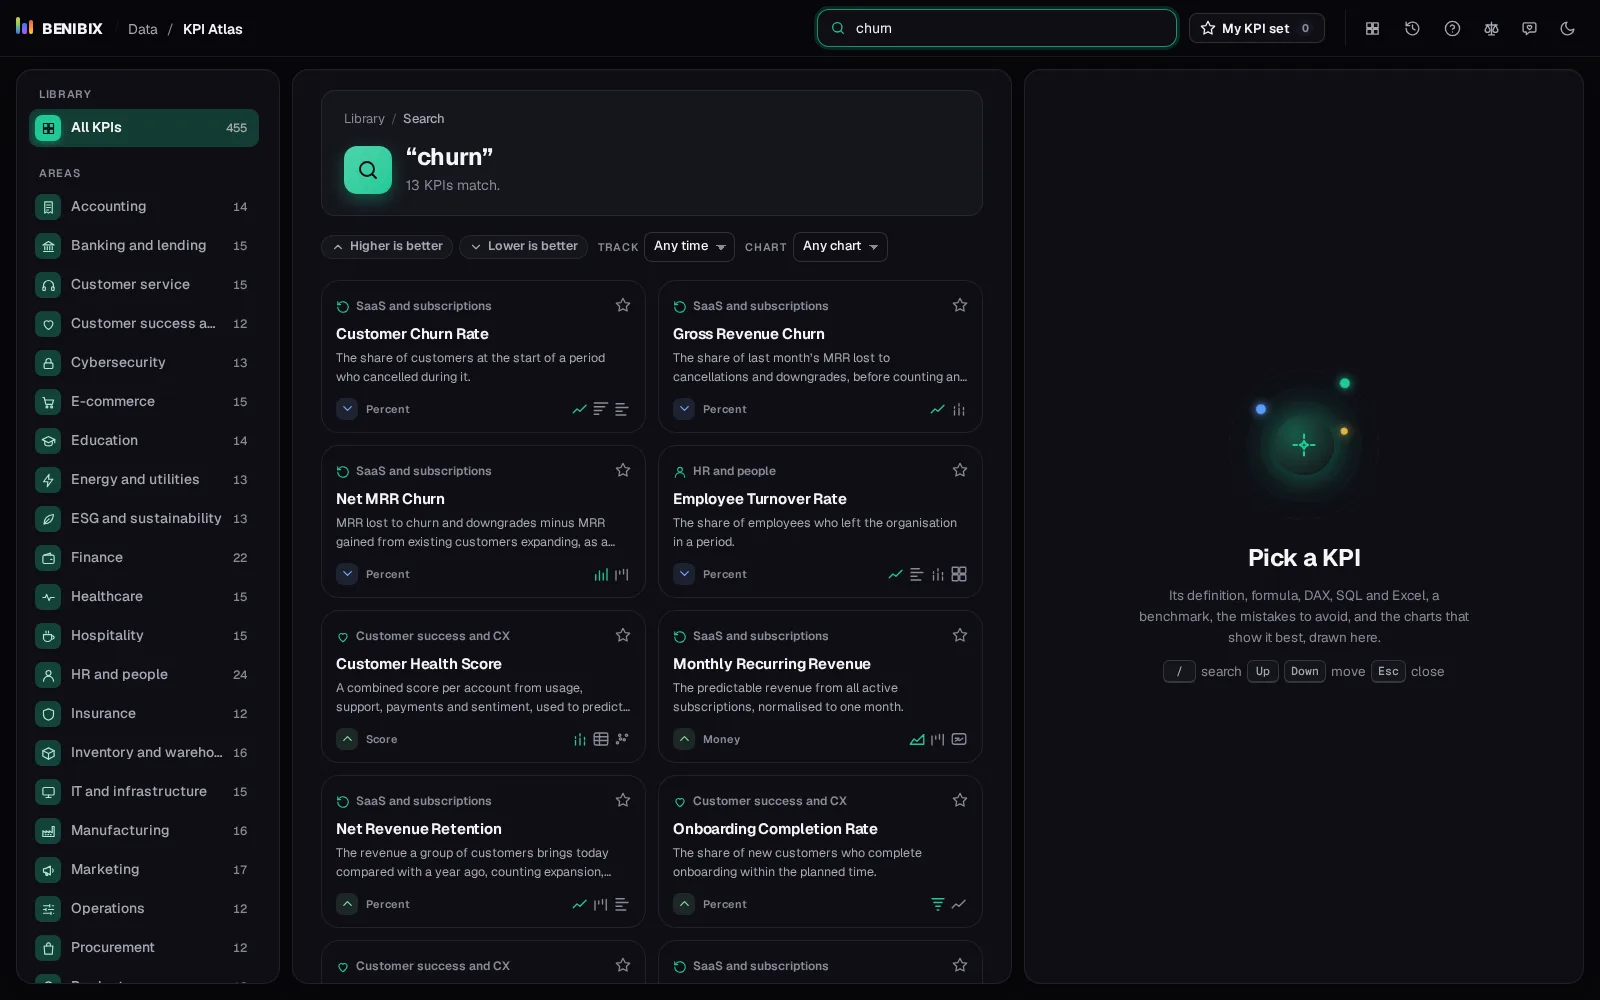The image size is (1600, 1000).
Task: Open the Net Revenue Retention card
Action: coord(483,852)
